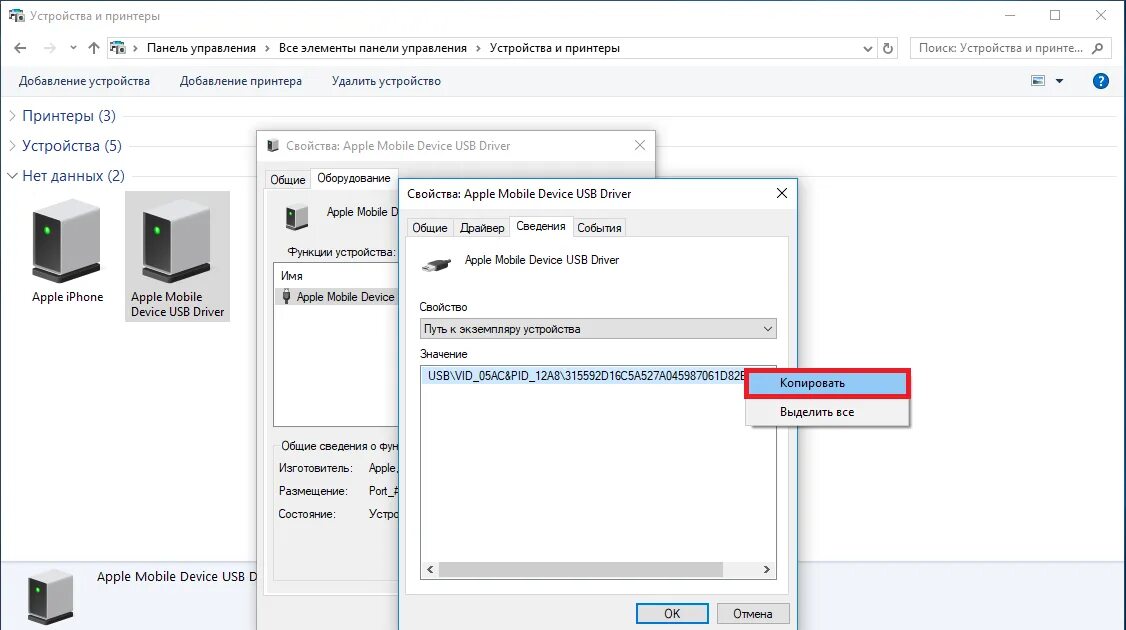Click Devices and Printers title bar icon

[16, 15]
